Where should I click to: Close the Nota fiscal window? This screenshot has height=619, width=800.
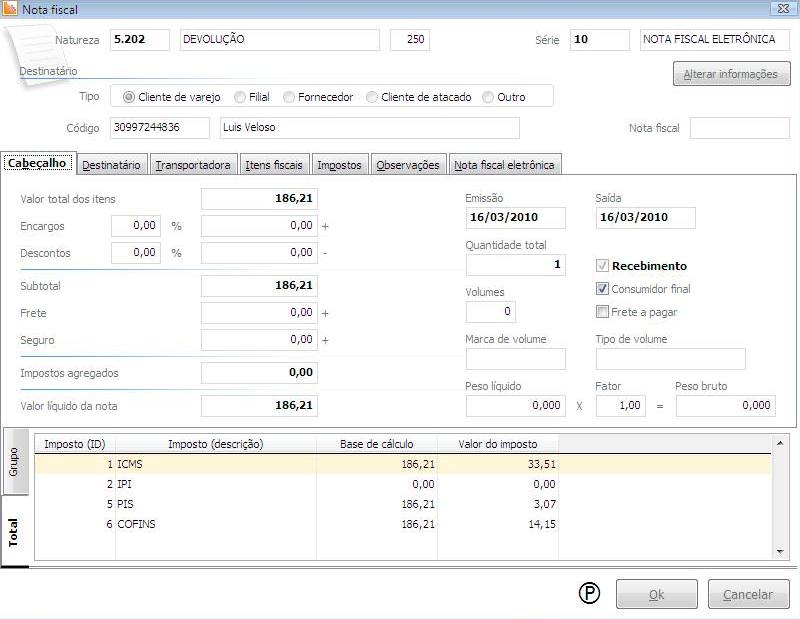pos(783,9)
